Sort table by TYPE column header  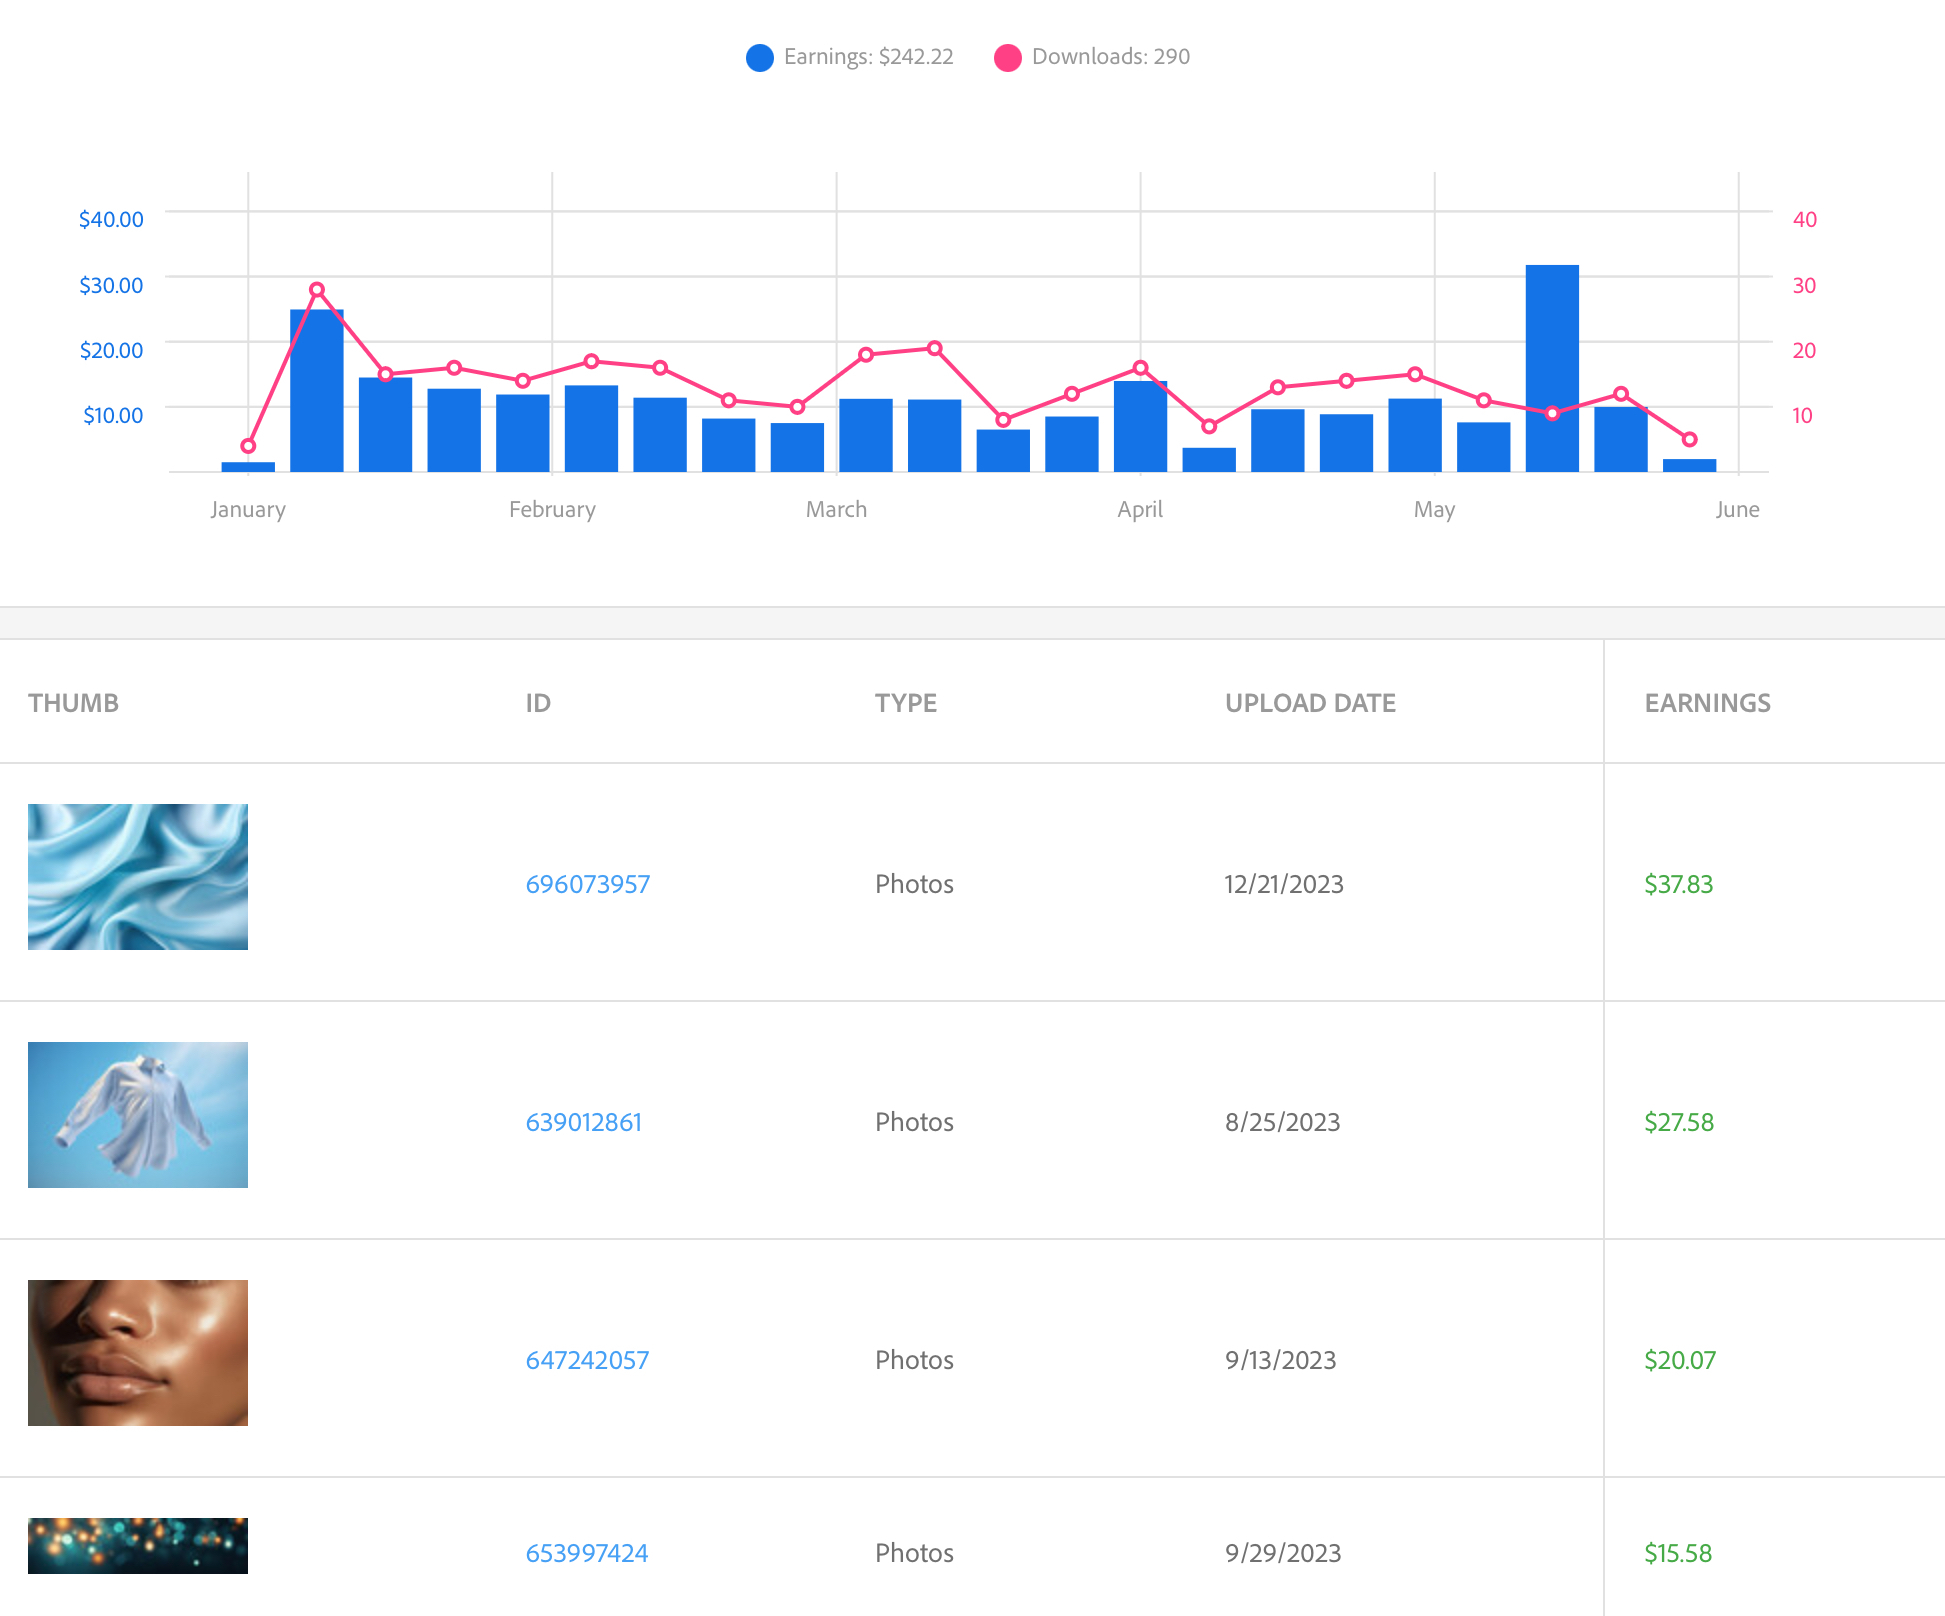click(x=905, y=703)
